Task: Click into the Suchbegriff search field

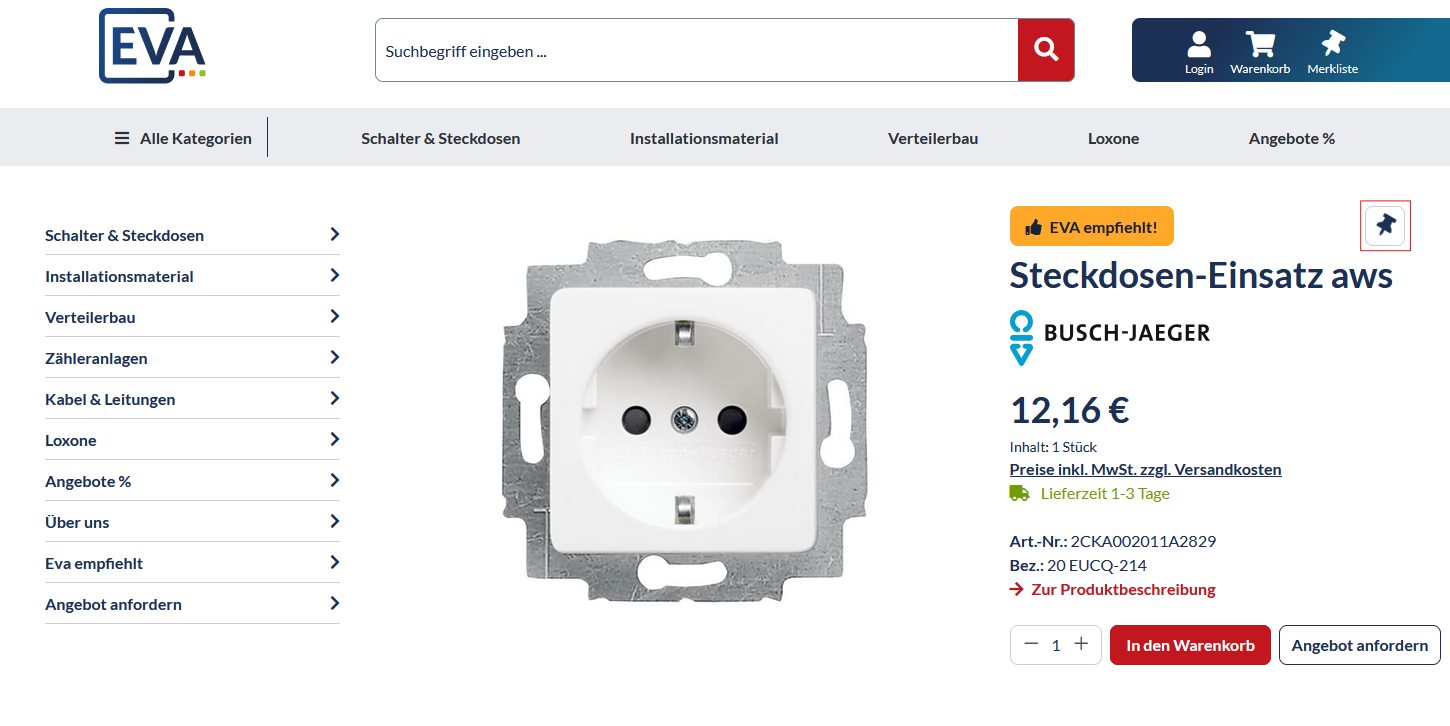Action: pyautogui.click(x=695, y=50)
